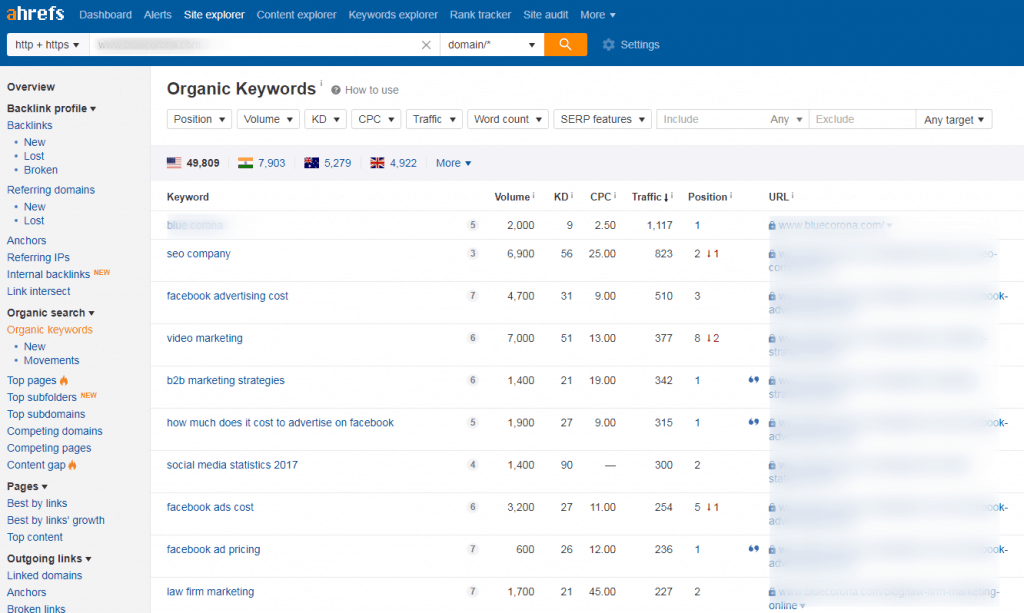Open the Dashboard menu item
1024x613 pixels.
(105, 14)
